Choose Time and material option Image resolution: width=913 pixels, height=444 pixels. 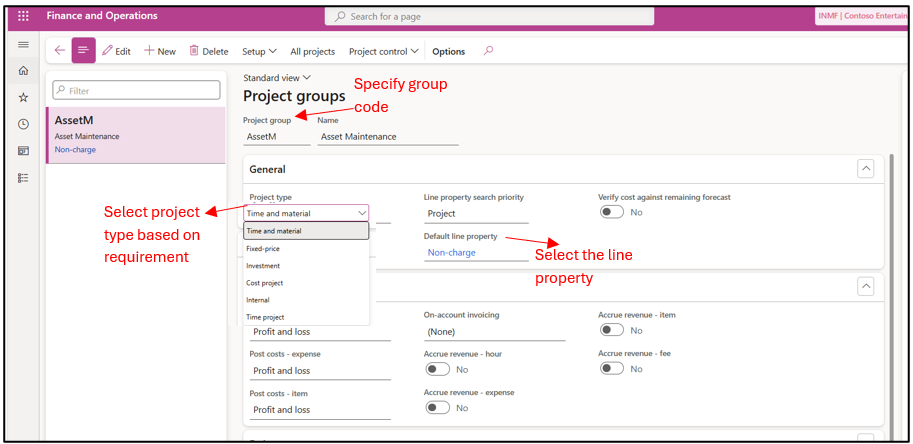pos(306,230)
